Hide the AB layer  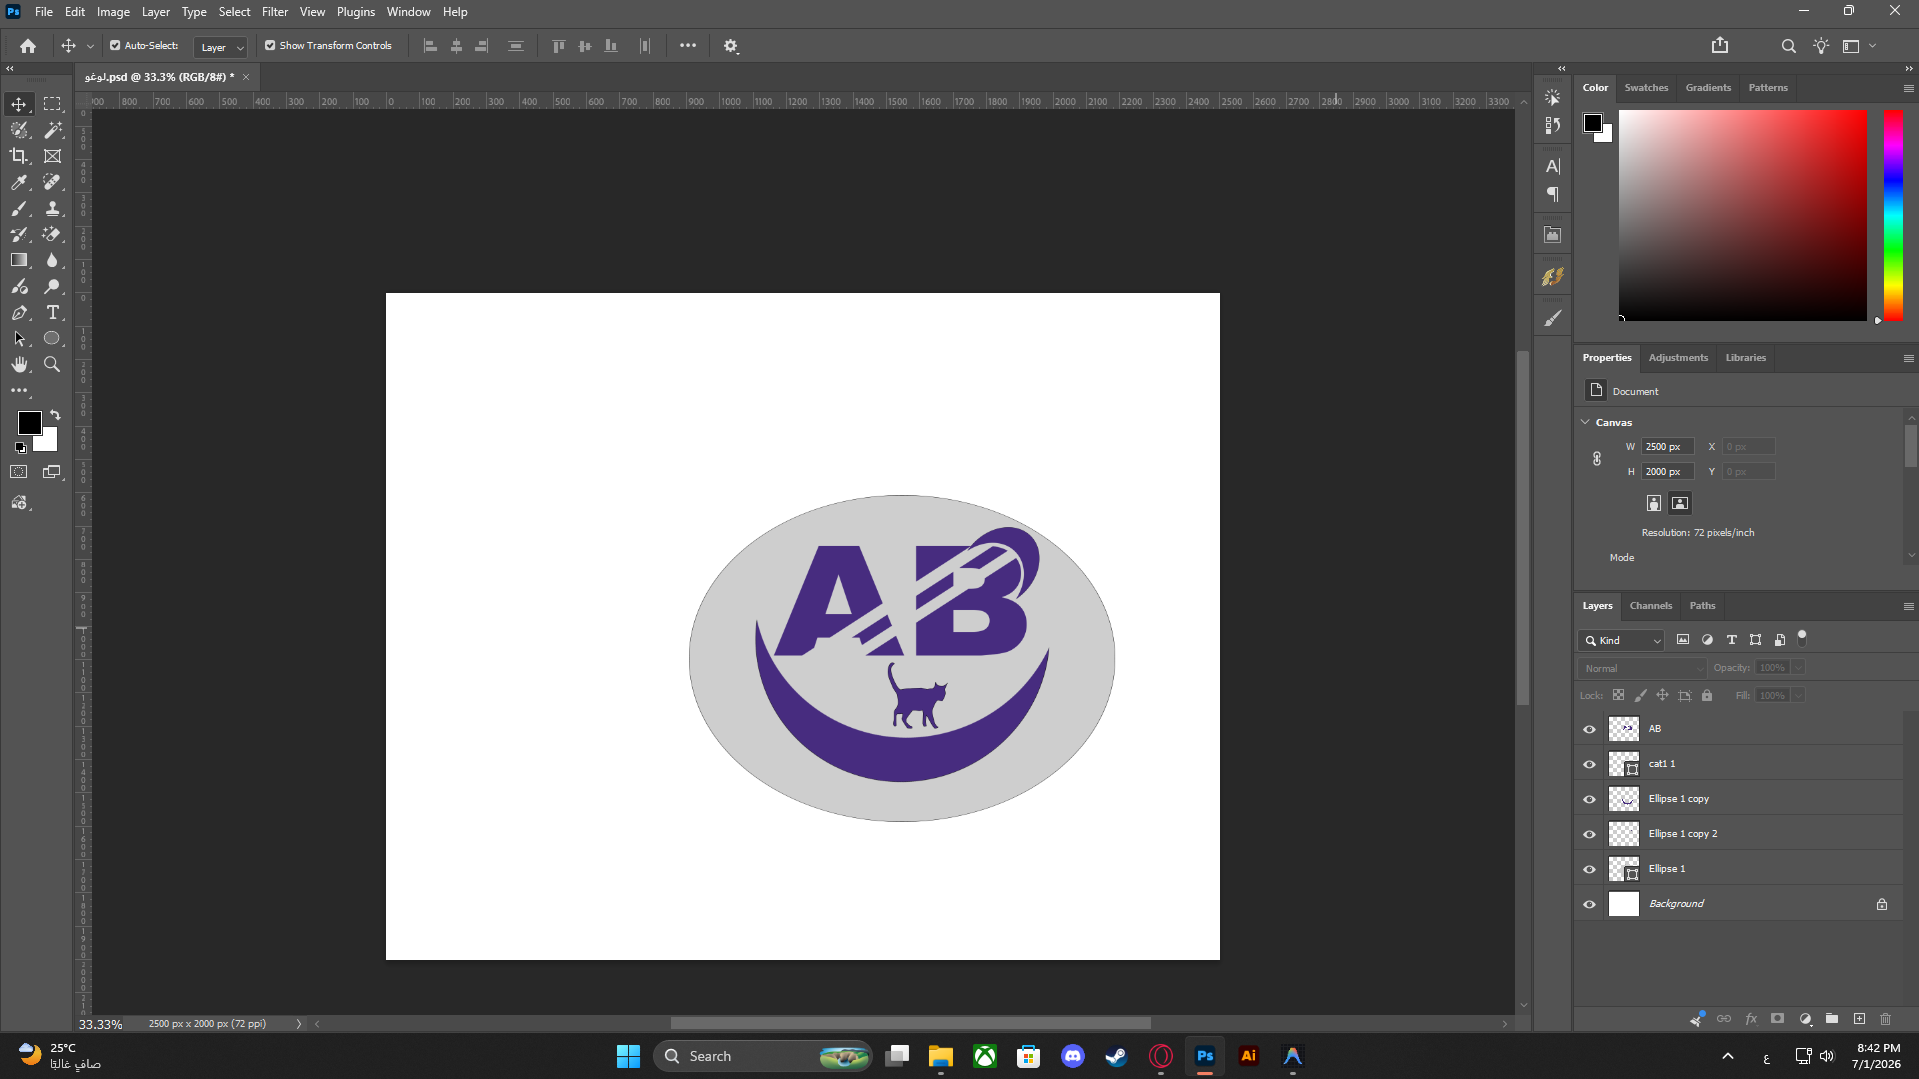click(1589, 729)
